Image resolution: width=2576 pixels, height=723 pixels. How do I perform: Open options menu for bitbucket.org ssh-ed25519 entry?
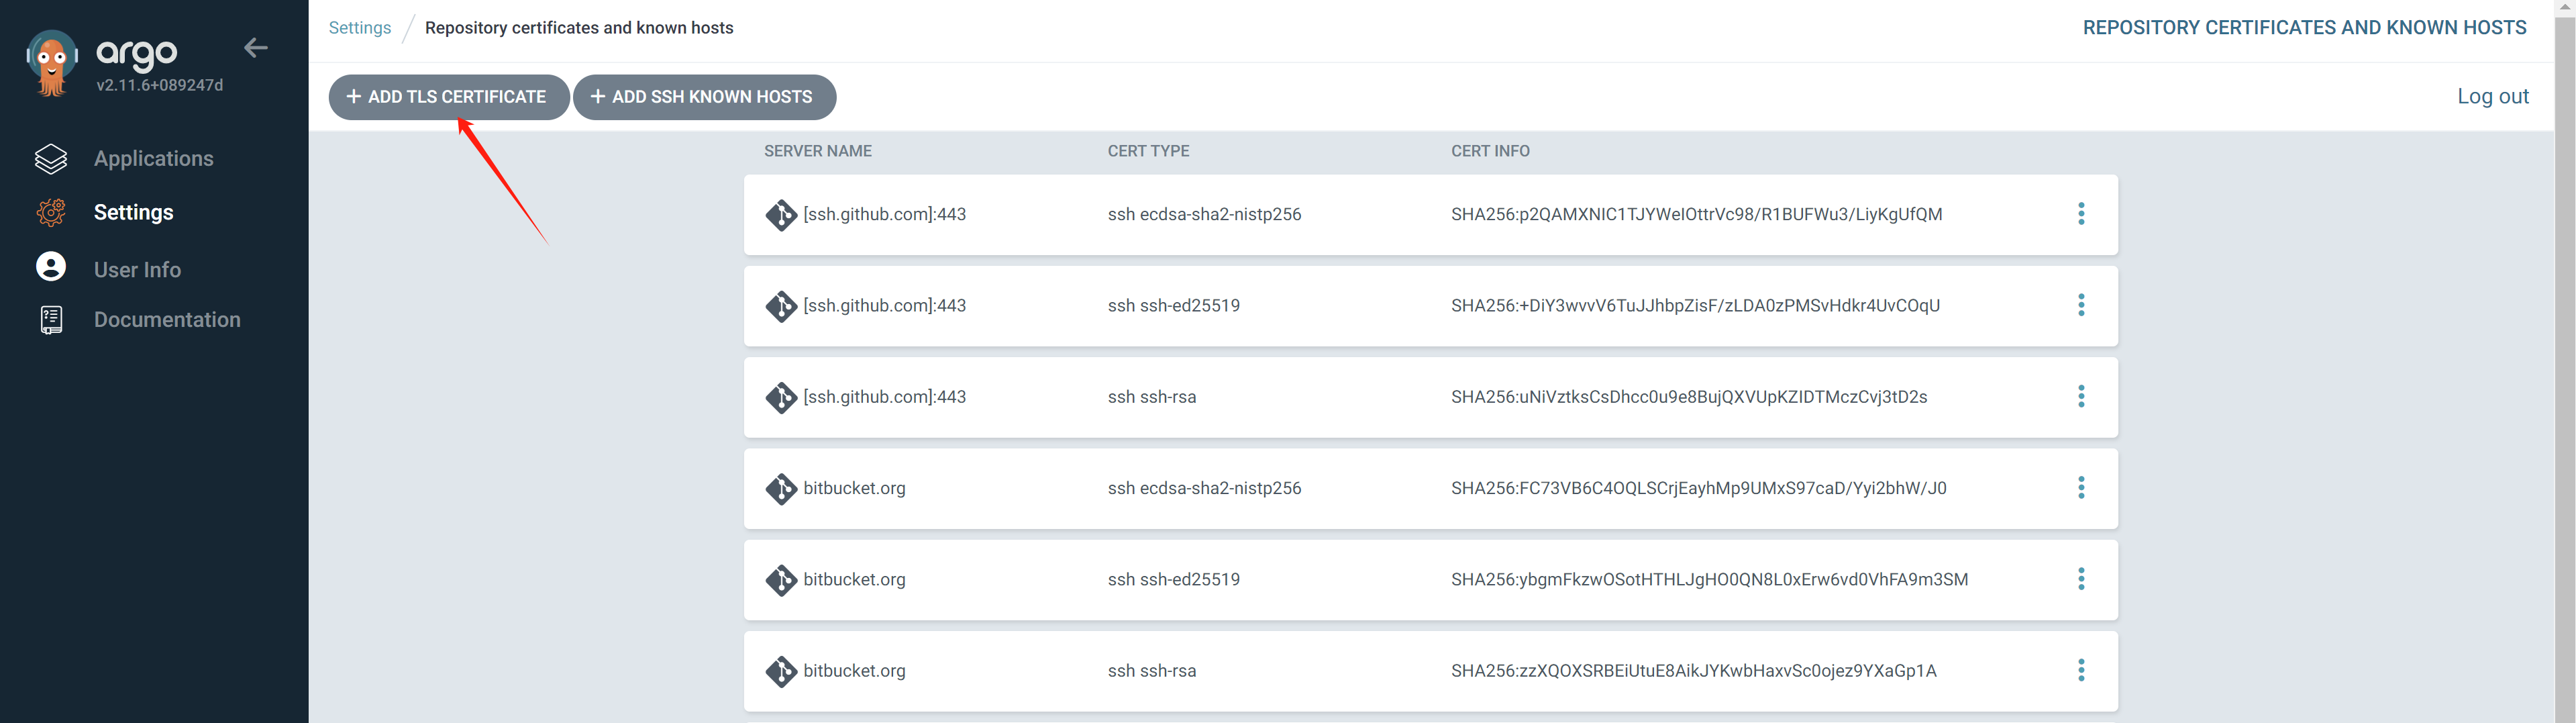pyautogui.click(x=2081, y=579)
